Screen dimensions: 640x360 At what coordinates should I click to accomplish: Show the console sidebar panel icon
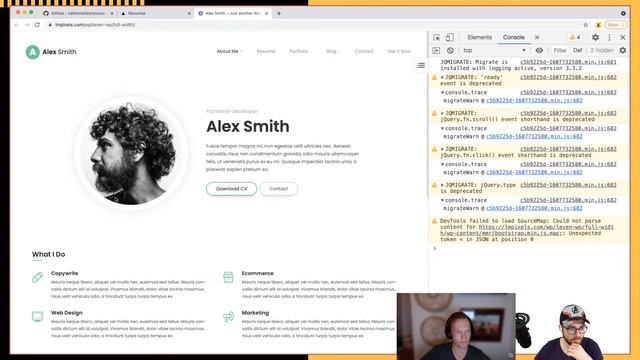(x=436, y=50)
